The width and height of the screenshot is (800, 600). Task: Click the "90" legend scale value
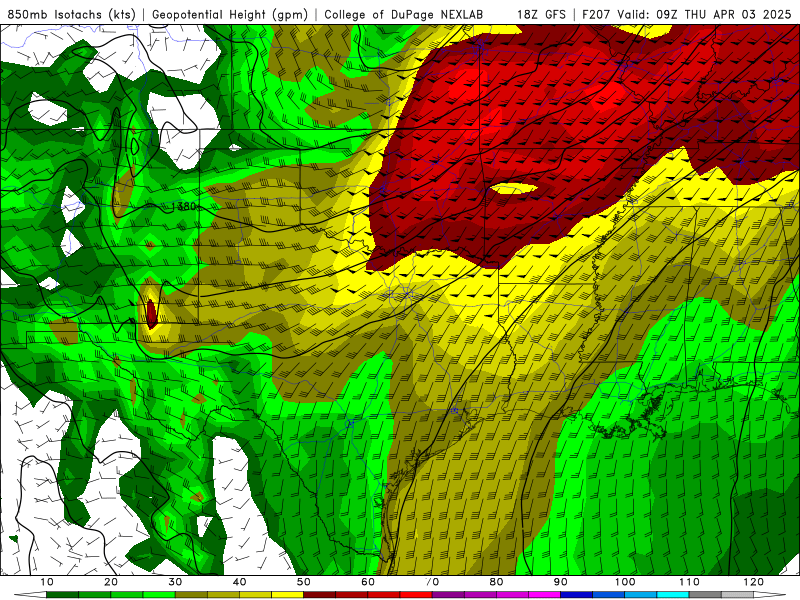click(561, 582)
